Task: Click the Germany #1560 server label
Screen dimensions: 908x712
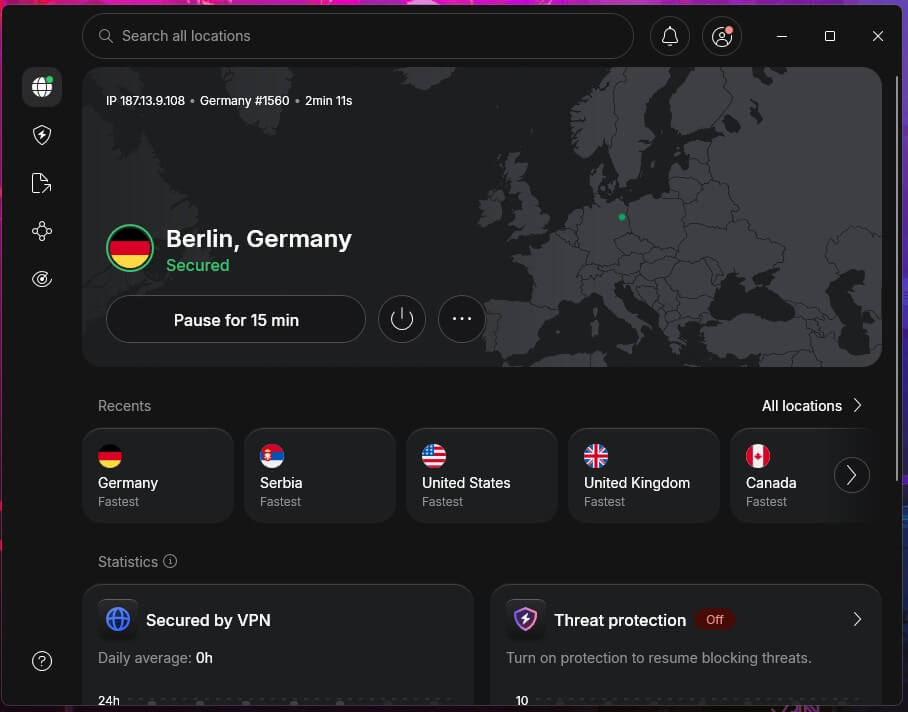Action: [244, 101]
